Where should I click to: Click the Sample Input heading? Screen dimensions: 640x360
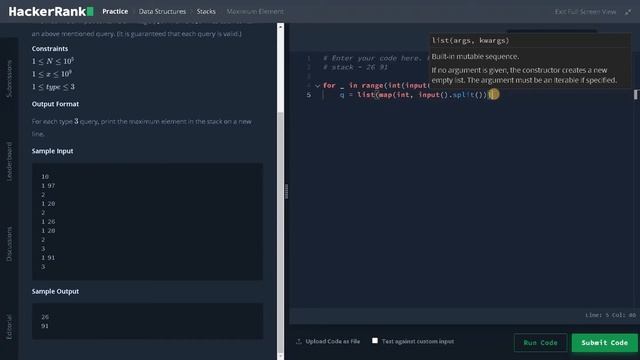tap(53, 151)
